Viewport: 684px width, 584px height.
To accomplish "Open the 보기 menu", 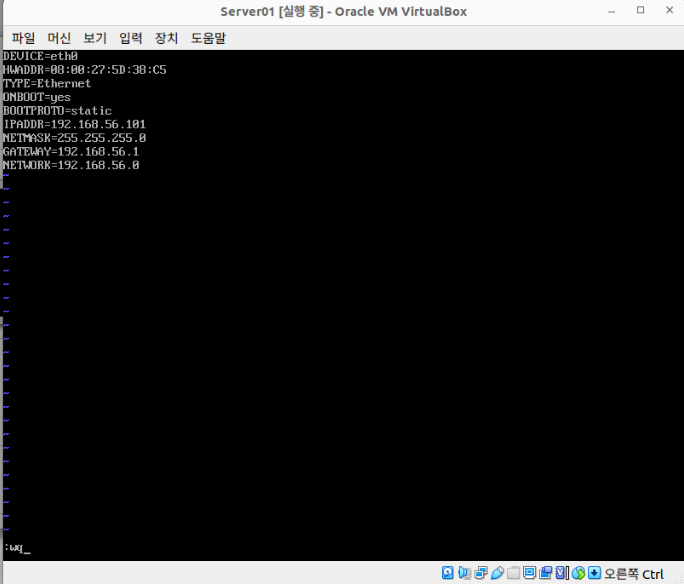I will click(x=95, y=38).
